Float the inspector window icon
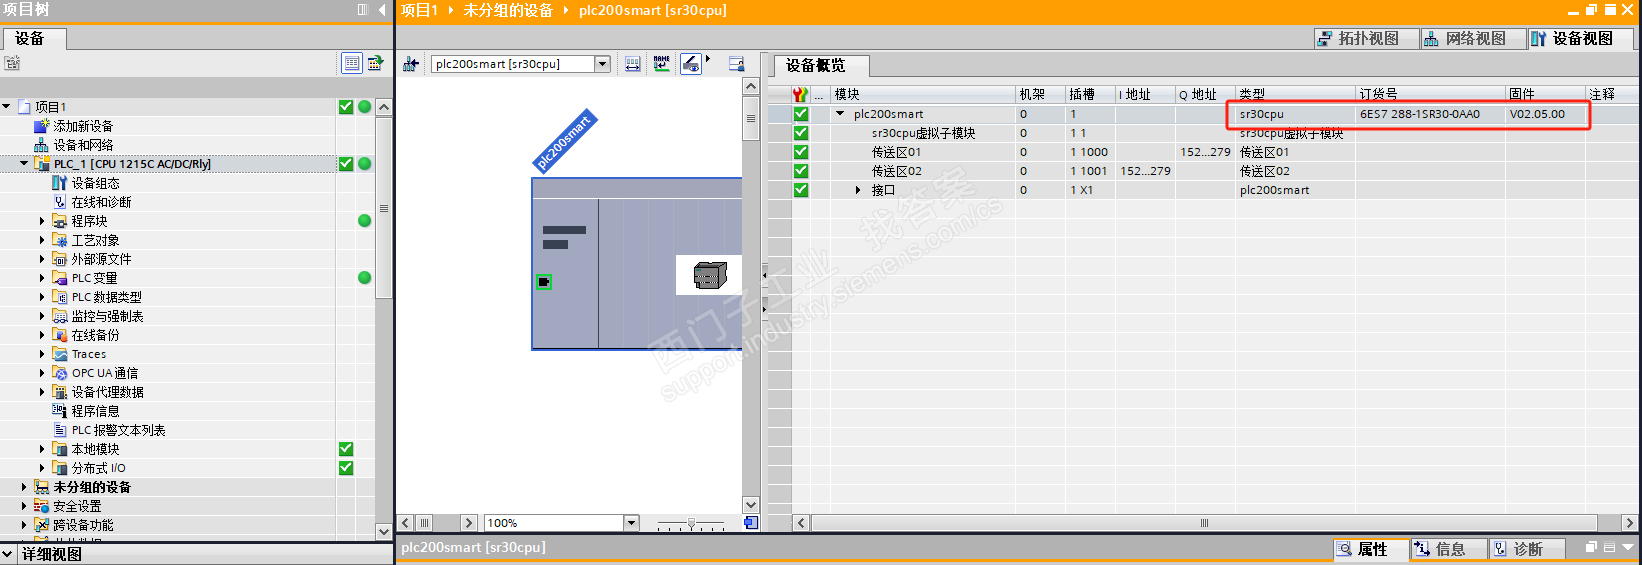This screenshot has width=1642, height=565. coord(1591,548)
